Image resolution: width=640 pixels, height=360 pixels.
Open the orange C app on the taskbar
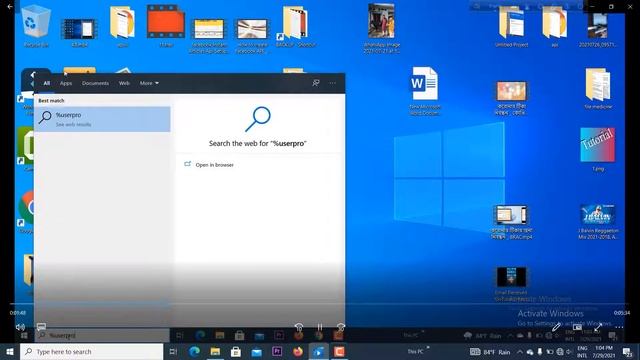tap(339, 351)
